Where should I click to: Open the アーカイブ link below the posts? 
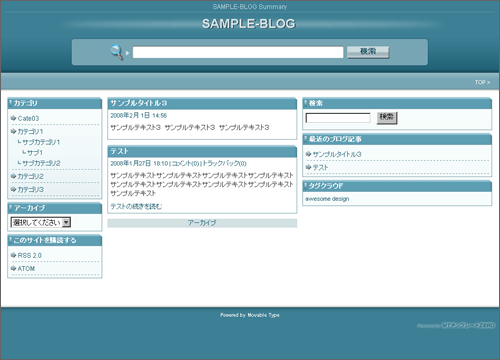[202, 223]
